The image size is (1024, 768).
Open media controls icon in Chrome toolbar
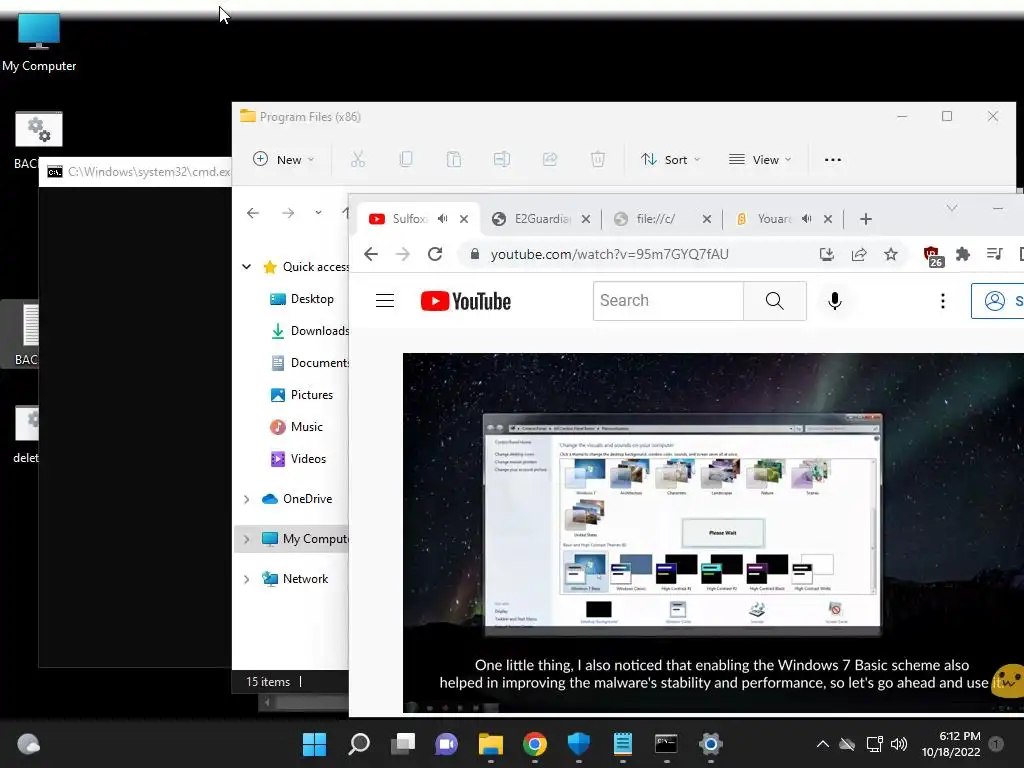pyautogui.click(x=995, y=254)
